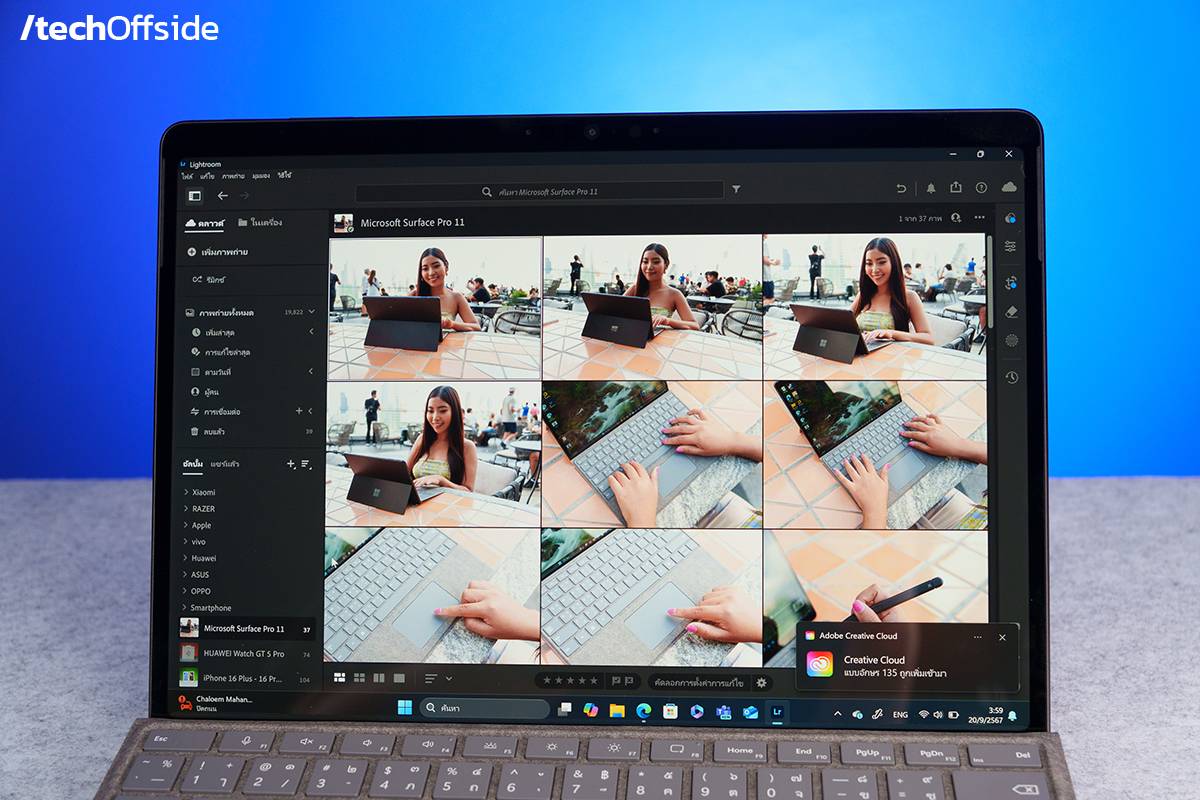Expand the ตามวันที่ (By Date) chevron
Viewport: 1200px width, 800px height.
point(311,371)
